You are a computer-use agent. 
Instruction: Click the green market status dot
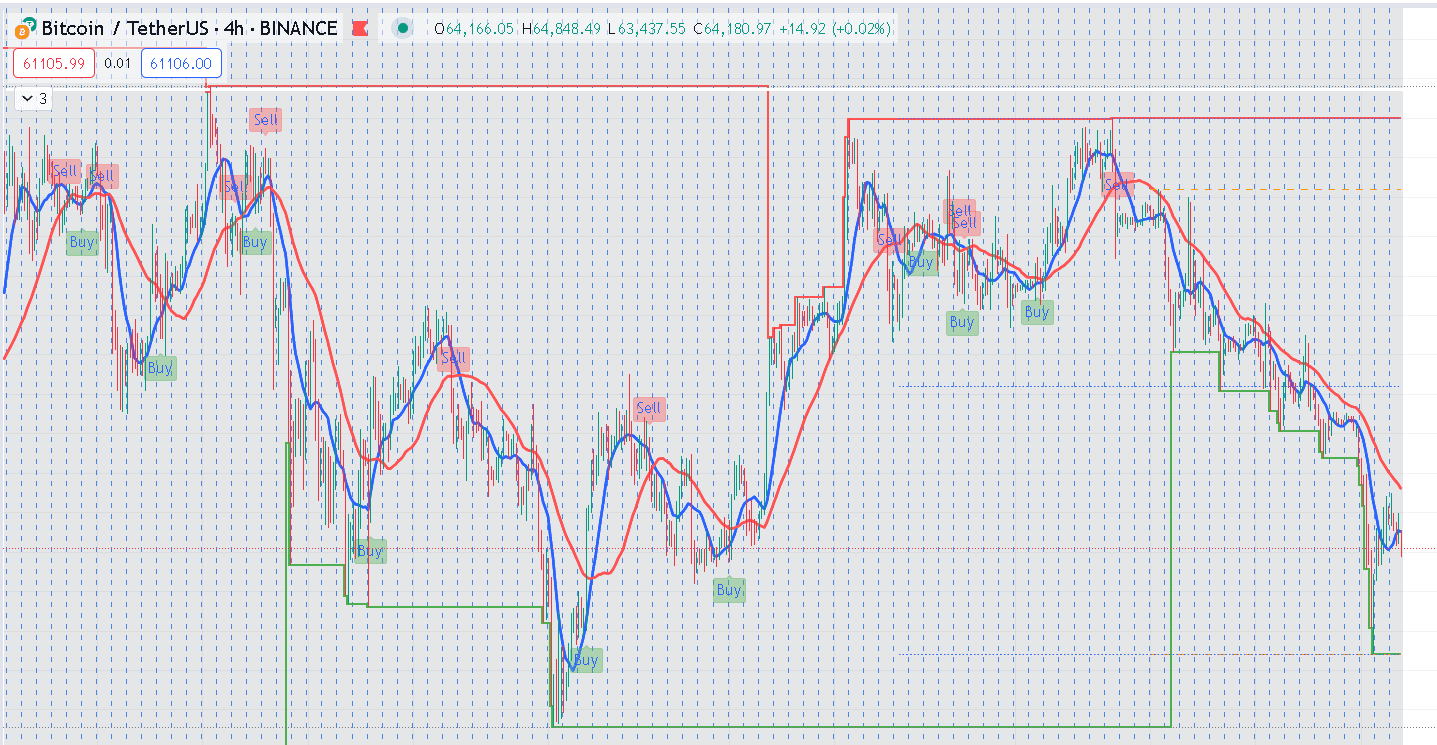[x=403, y=28]
